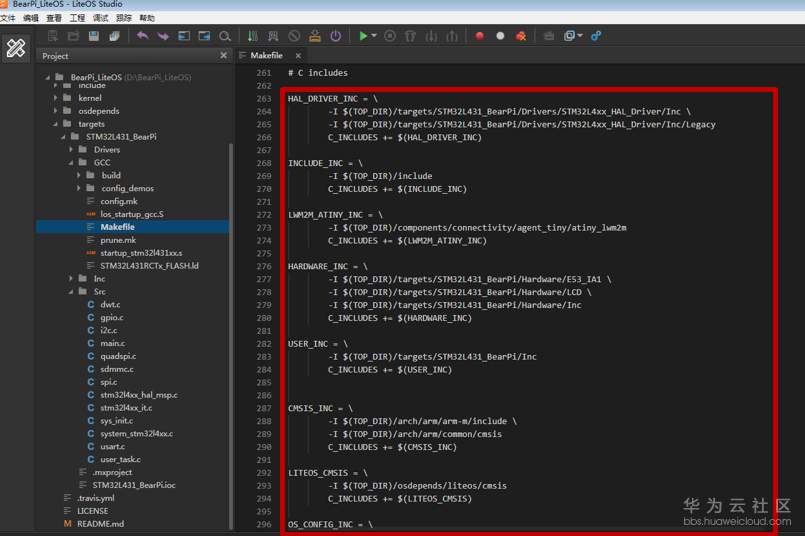Click line number 287 in gutter
The width and height of the screenshot is (805, 536).
click(264, 408)
